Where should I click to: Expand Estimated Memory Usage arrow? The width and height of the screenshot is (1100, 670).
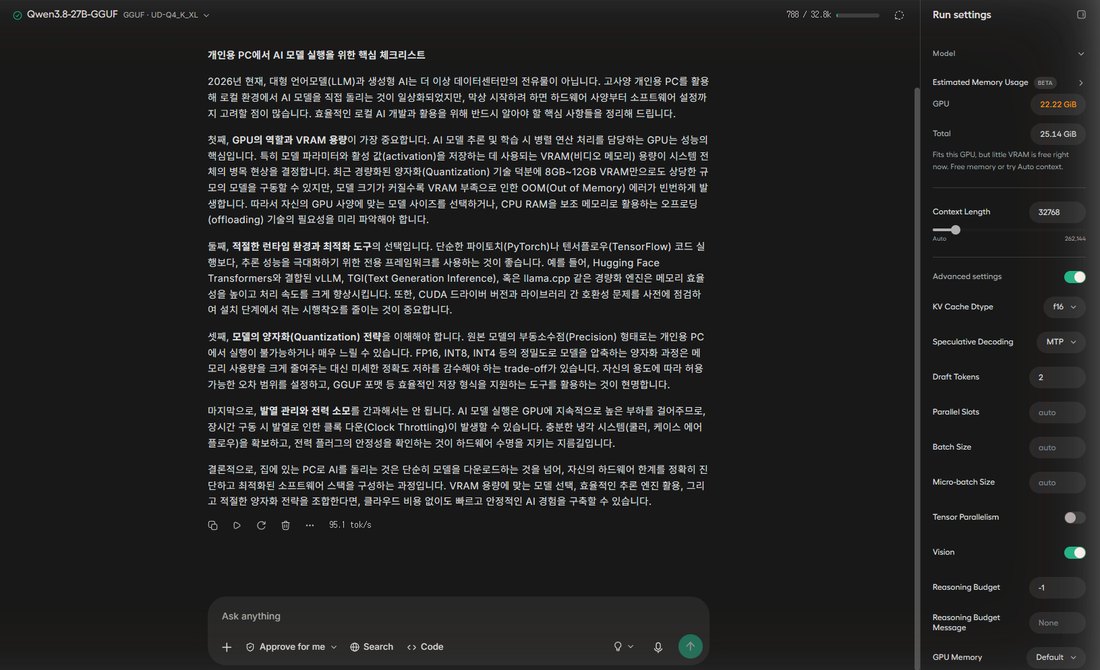tap(1080, 83)
